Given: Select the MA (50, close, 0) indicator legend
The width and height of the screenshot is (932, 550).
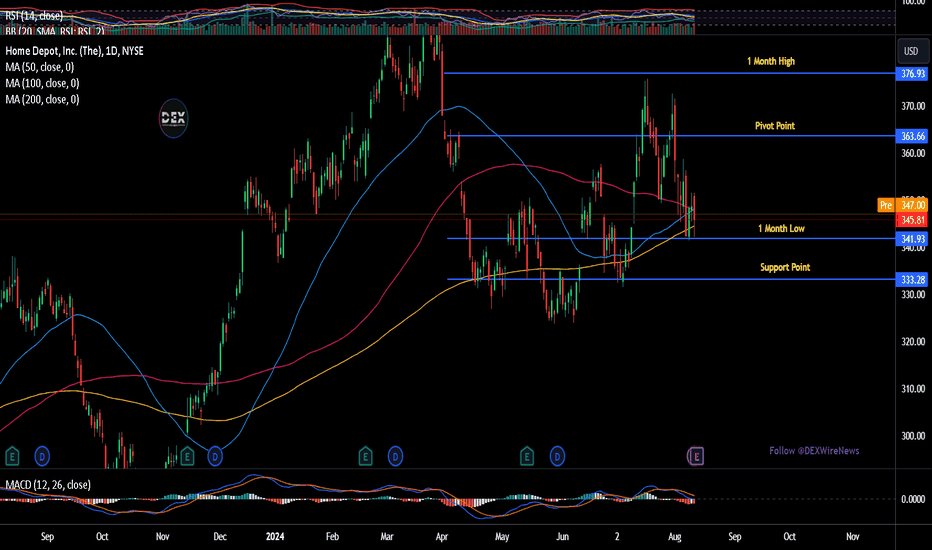Looking at the screenshot, I should pyautogui.click(x=40, y=67).
